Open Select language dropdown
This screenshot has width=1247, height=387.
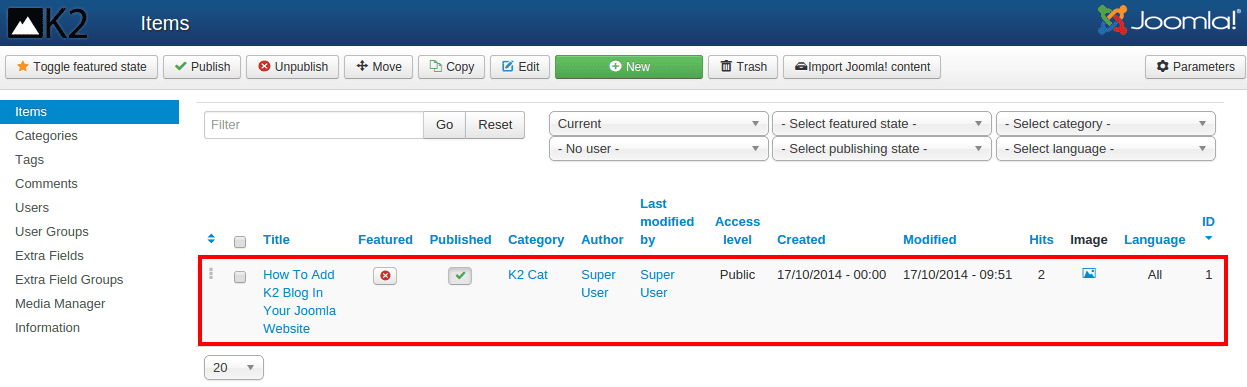[x=1106, y=149]
